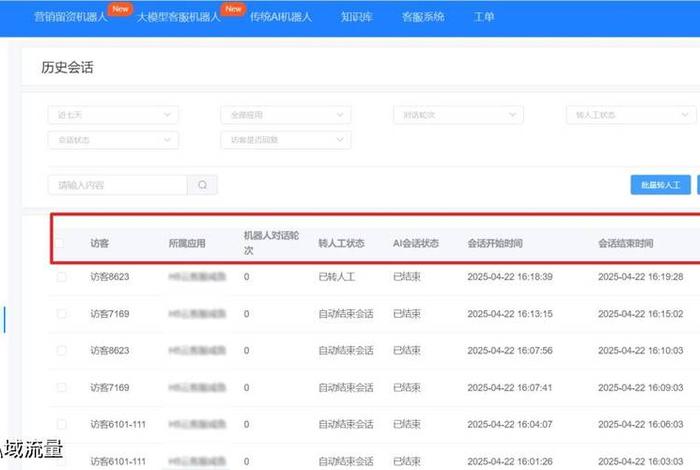Click the search magnifier icon button

(x=202, y=185)
